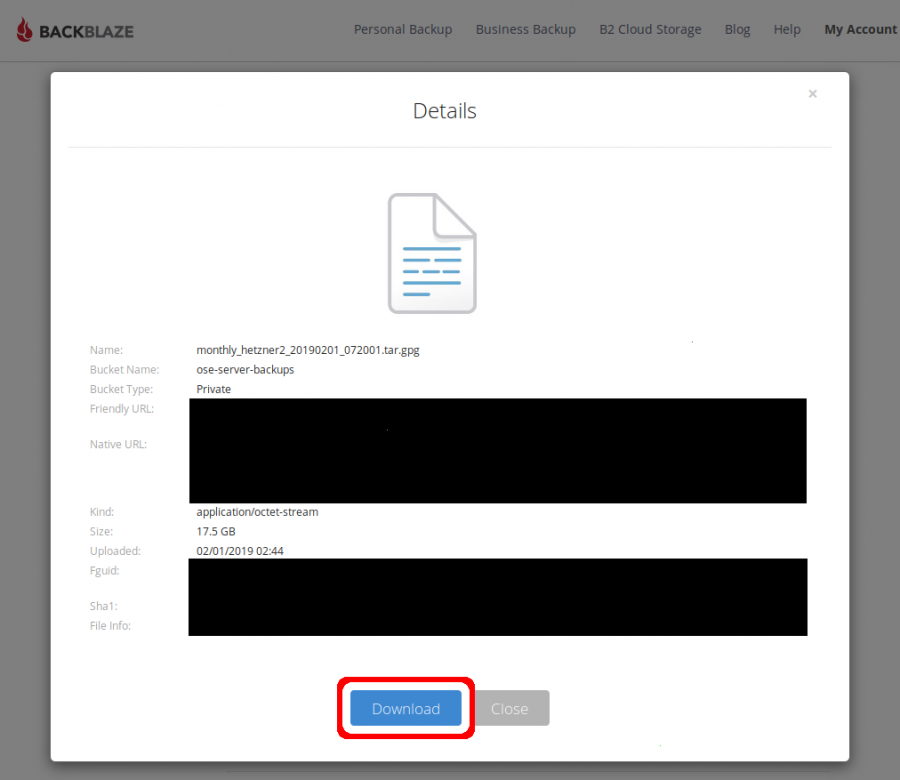Click the gray Close button
Screen dimensions: 900x780
[x=510, y=709]
